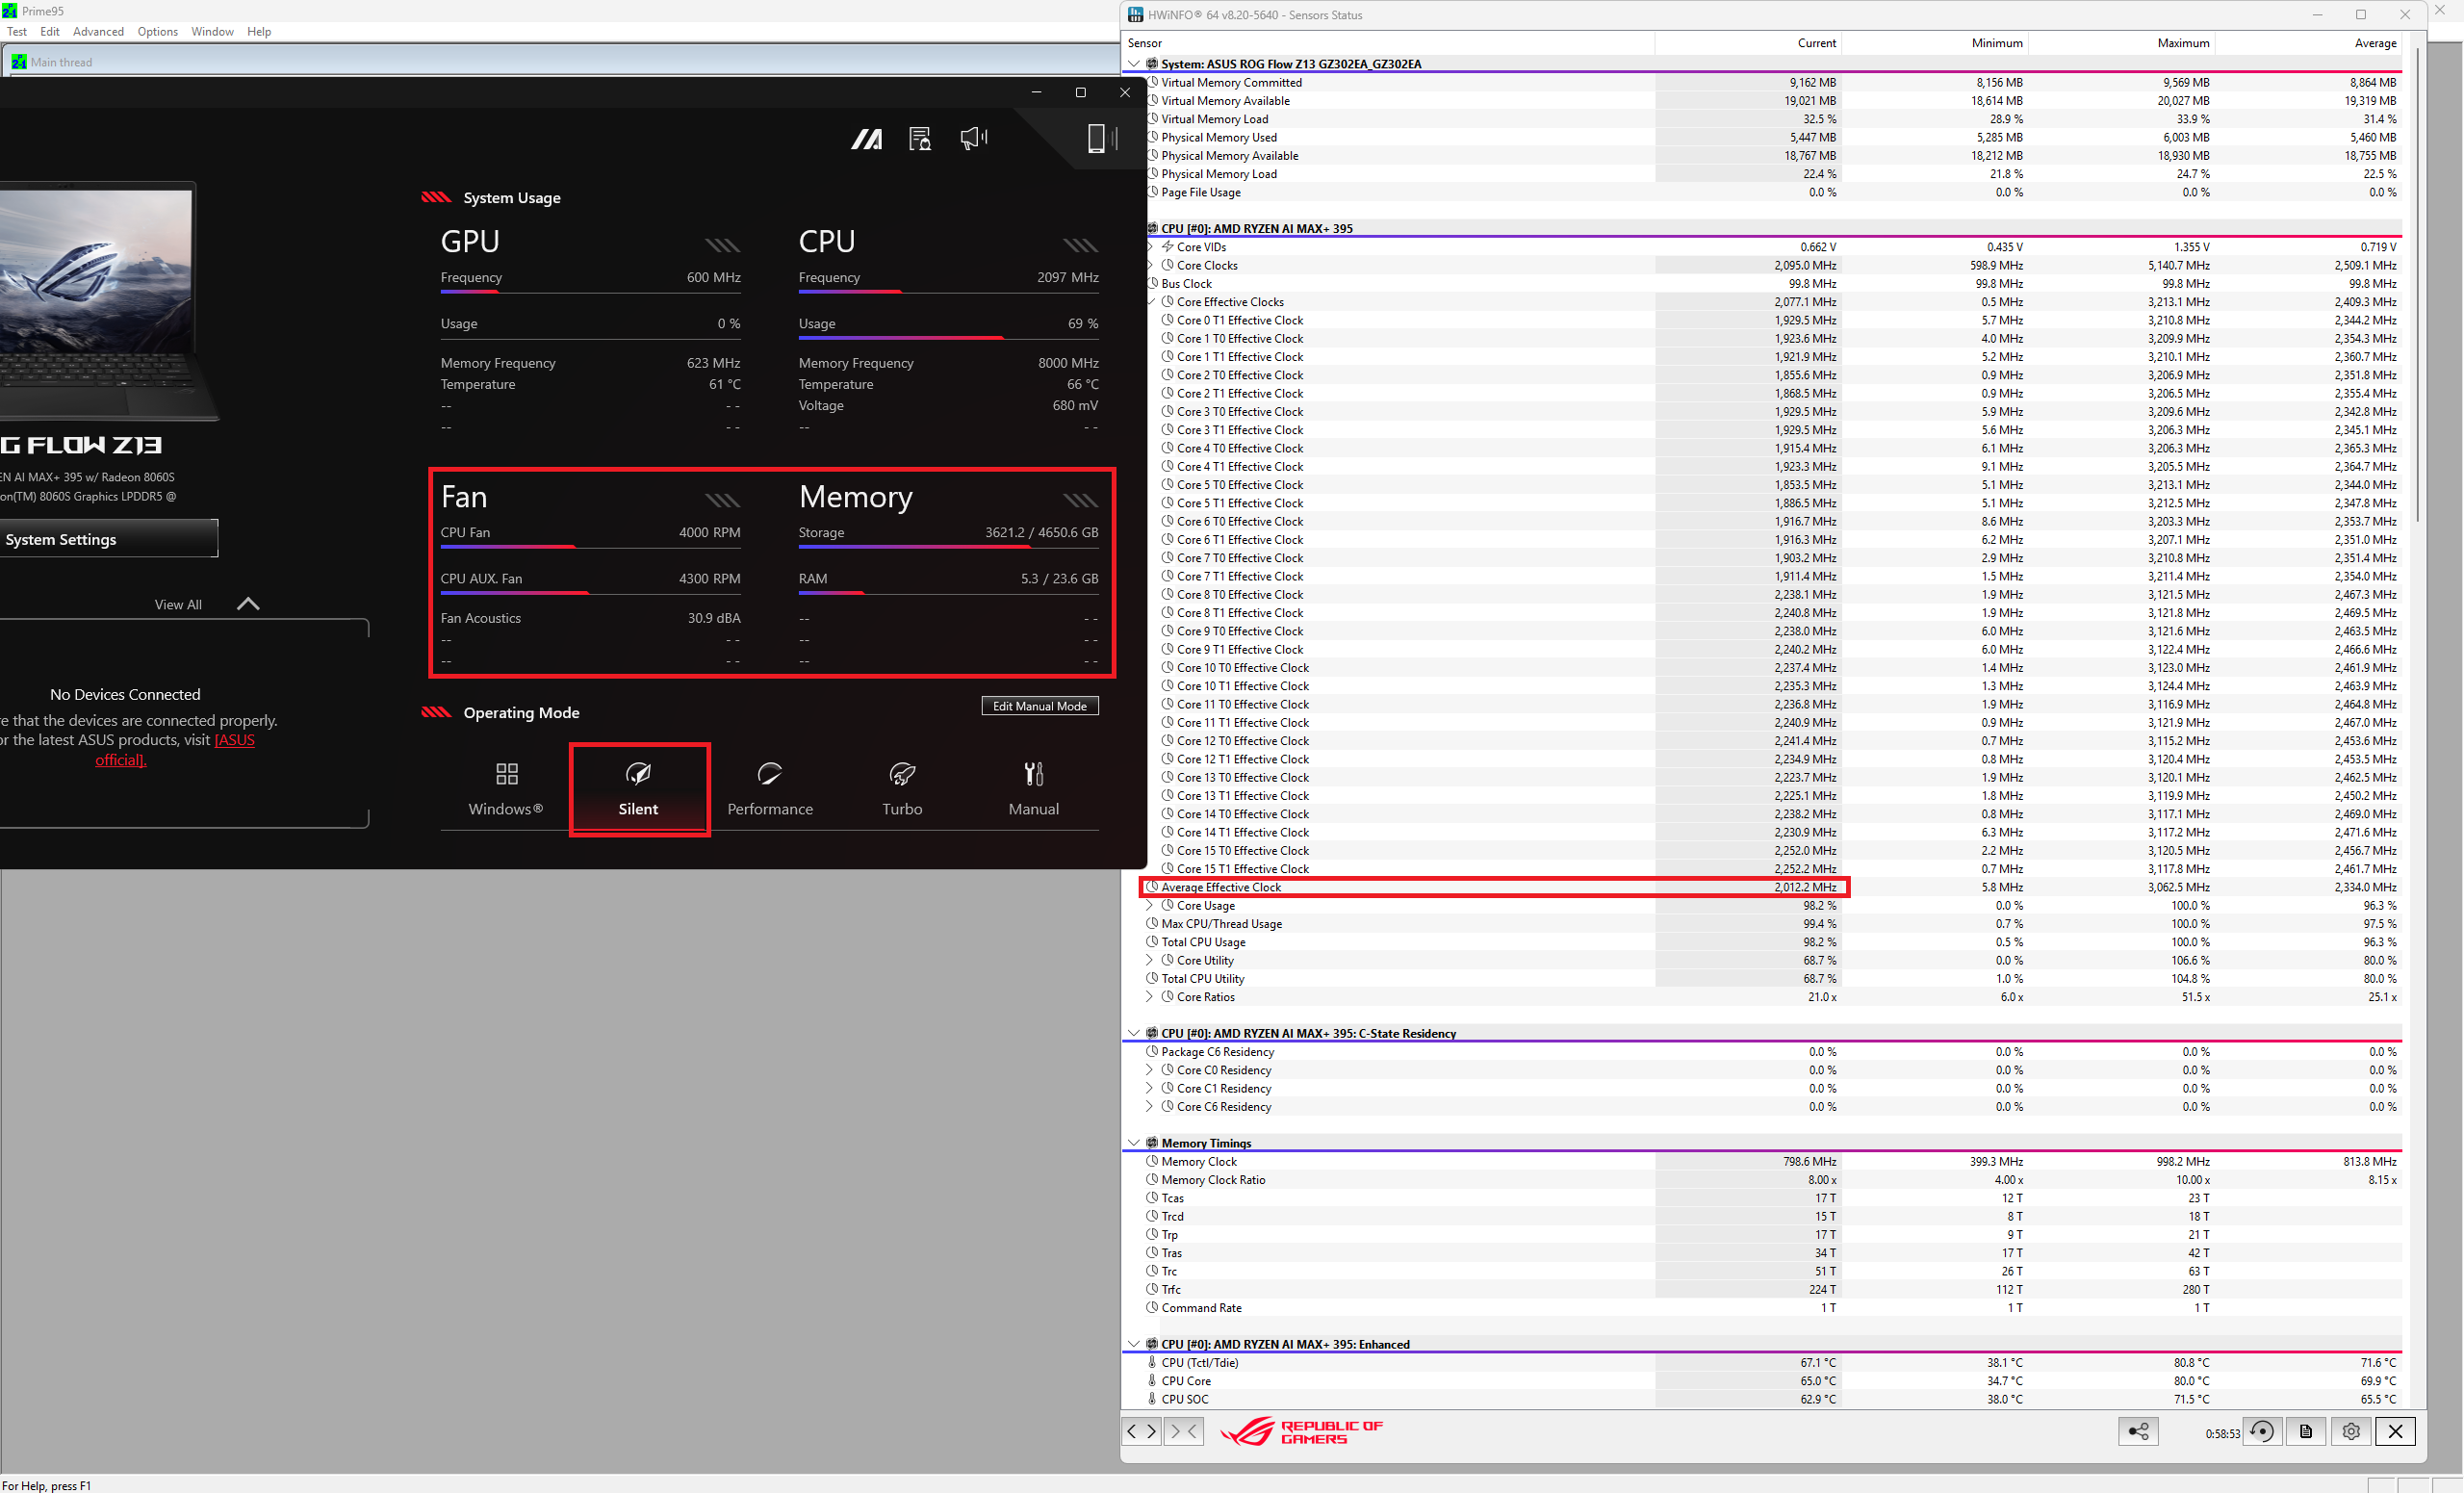Viewport: 2464px width, 1493px height.
Task: Open the Prime95 Window menu
Action: 212,31
